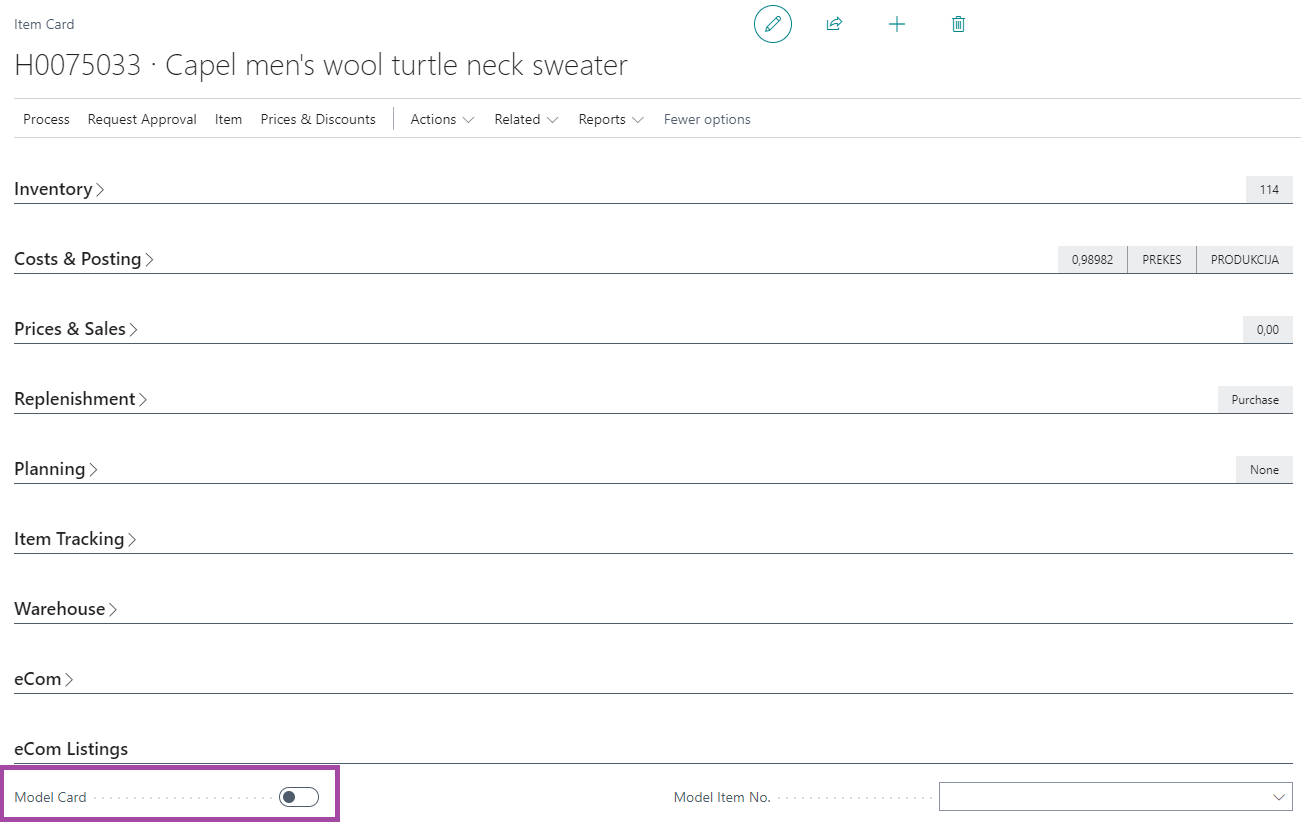Expand the Planning section
The width and height of the screenshot is (1301, 833).
pos(56,469)
